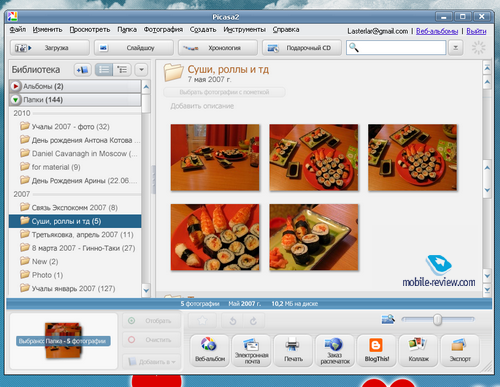Image resolution: width=500 pixels, height=387 pixels.
Task: Select folder Суши, роллы и тд (5)
Action: (75, 221)
